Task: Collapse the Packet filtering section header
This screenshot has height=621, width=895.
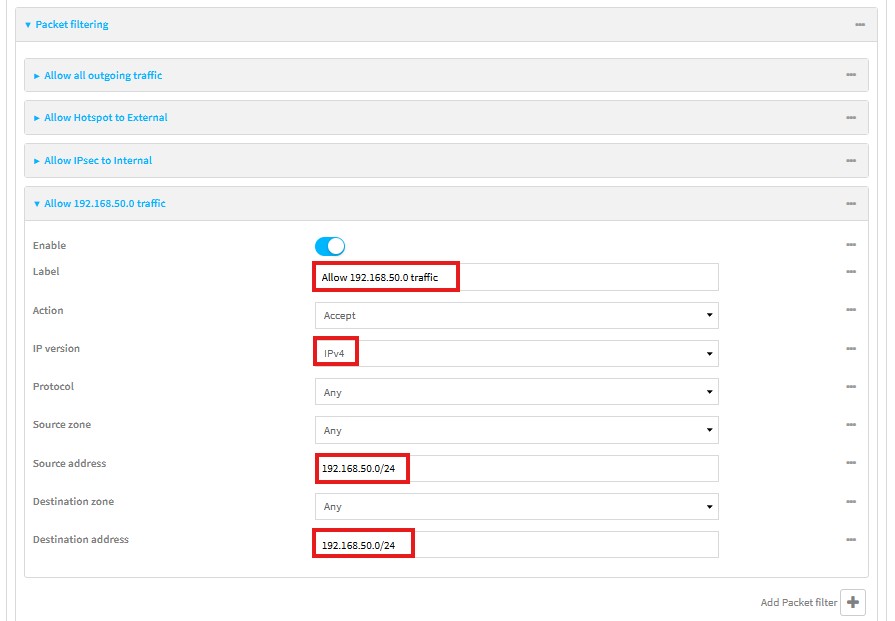Action: 72,25
